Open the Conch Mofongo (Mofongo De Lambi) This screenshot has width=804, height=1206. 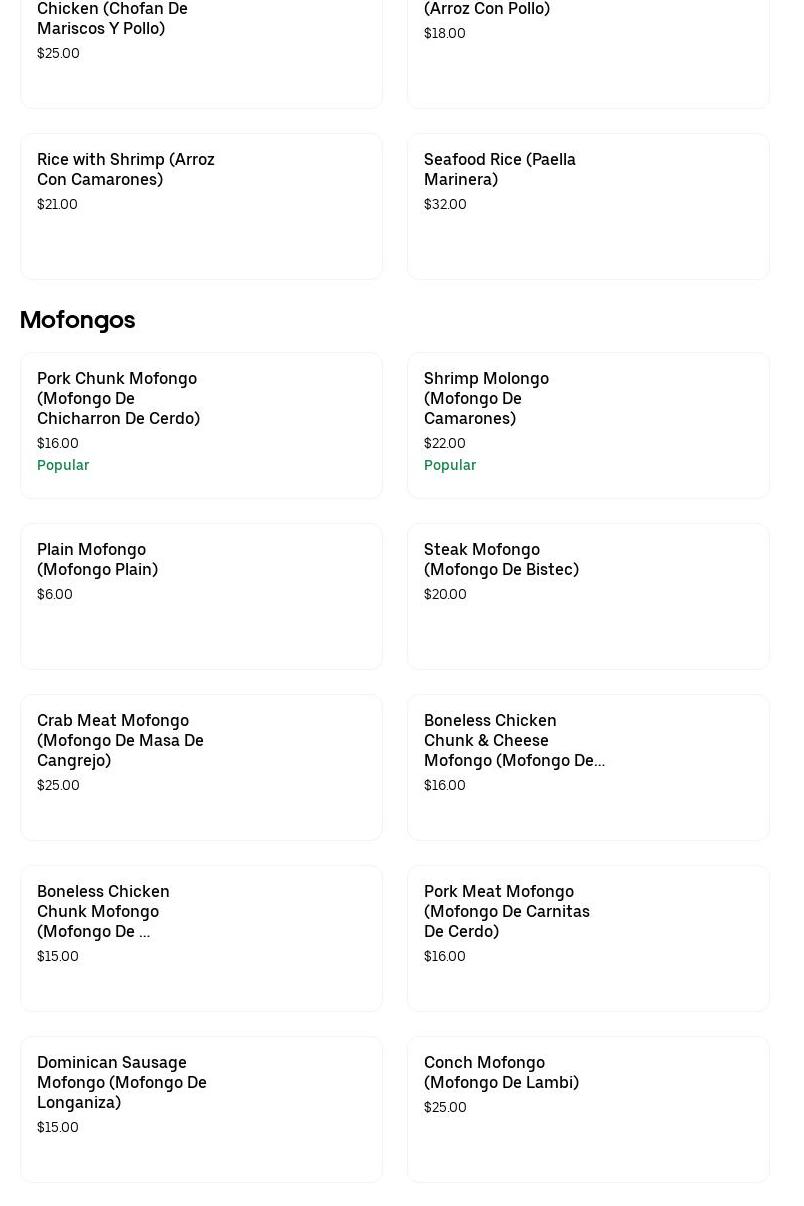click(588, 1108)
